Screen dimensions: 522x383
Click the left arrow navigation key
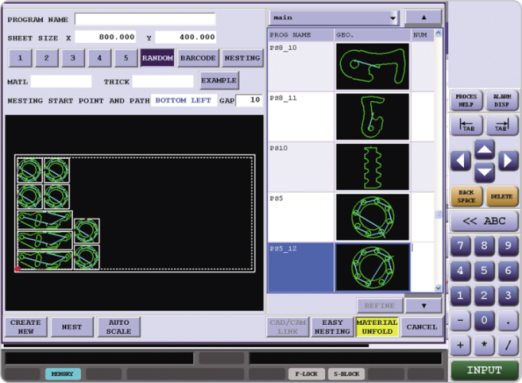click(461, 161)
